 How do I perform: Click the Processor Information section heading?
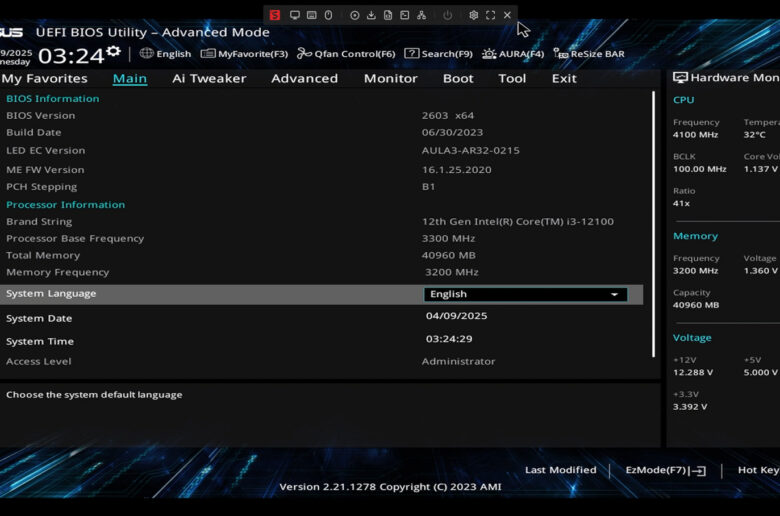[x=66, y=205]
